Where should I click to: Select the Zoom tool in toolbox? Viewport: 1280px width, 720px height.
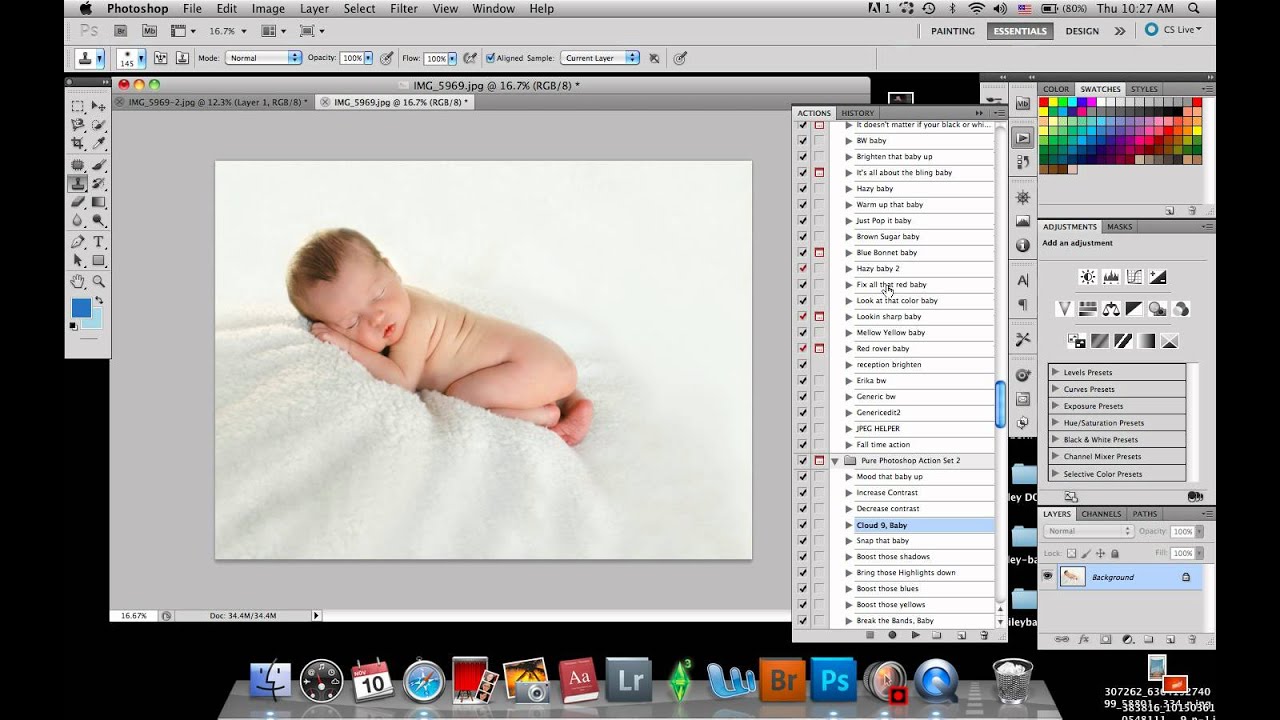pos(99,282)
